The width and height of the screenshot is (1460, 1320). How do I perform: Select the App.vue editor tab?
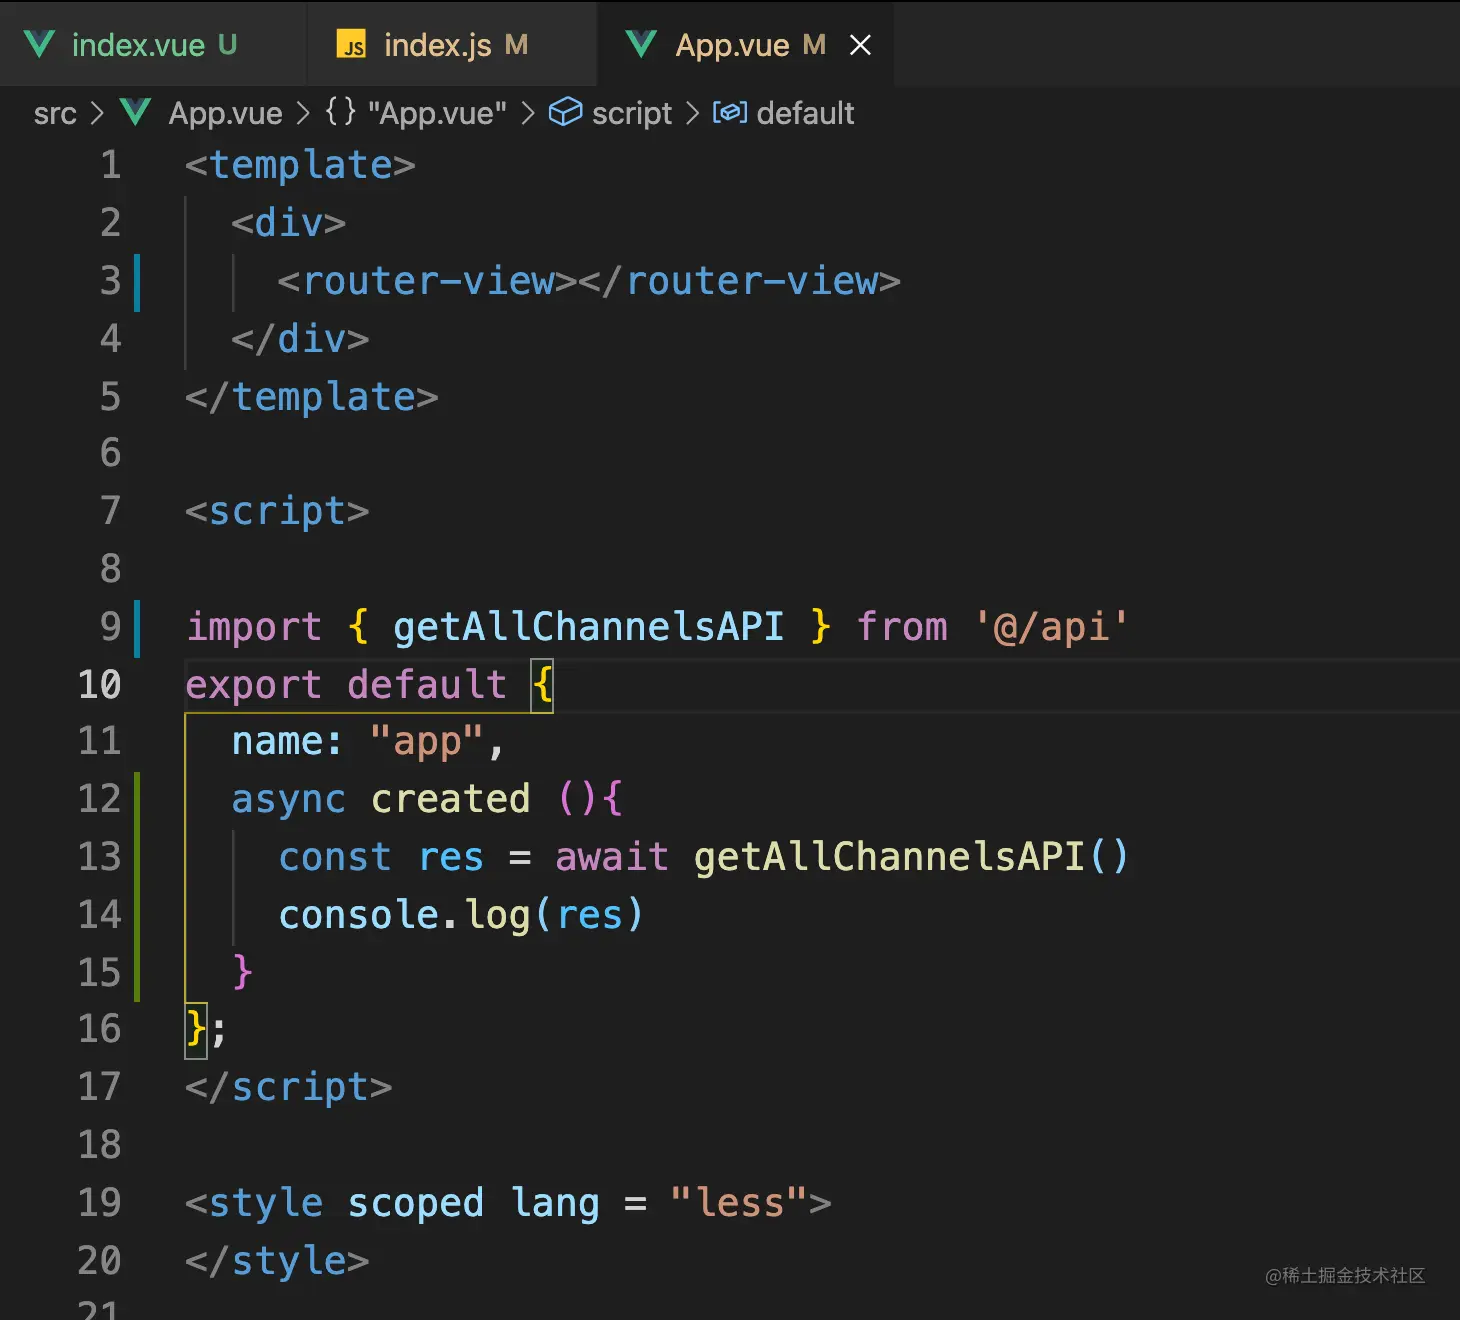click(745, 44)
